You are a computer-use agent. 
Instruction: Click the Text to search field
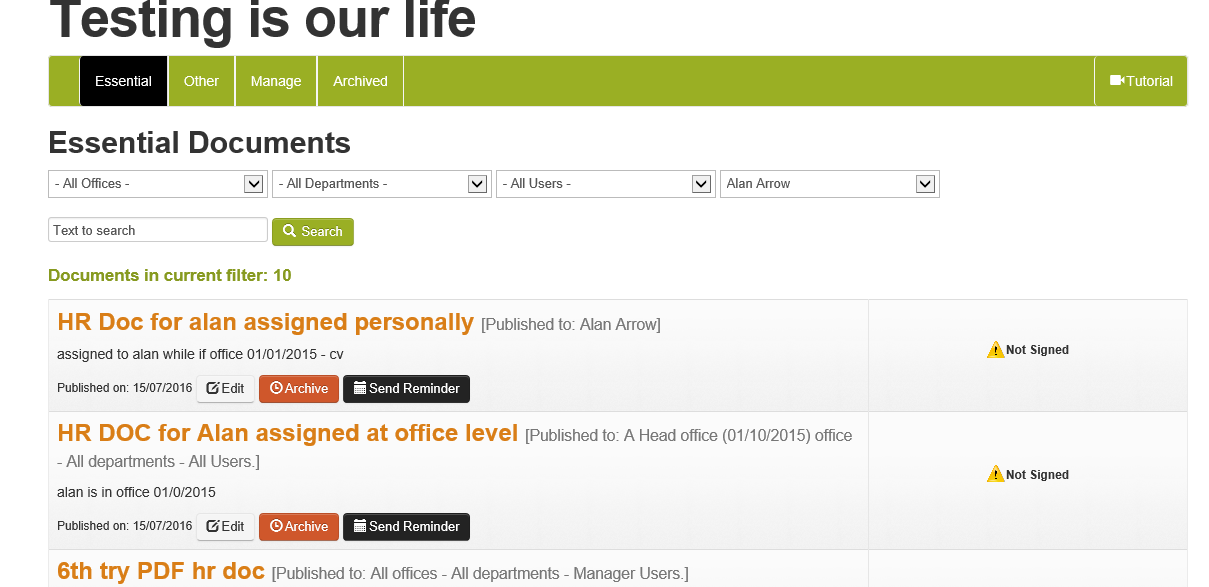pyautogui.click(x=157, y=230)
